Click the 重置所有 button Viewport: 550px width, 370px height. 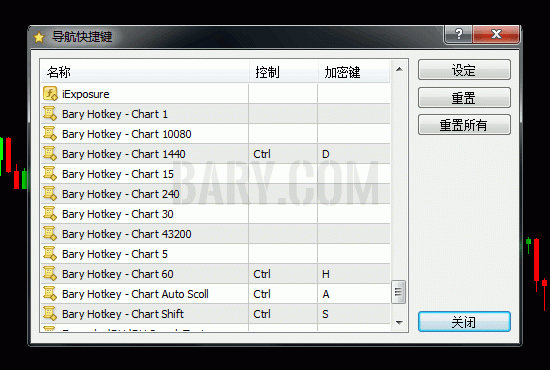point(464,125)
